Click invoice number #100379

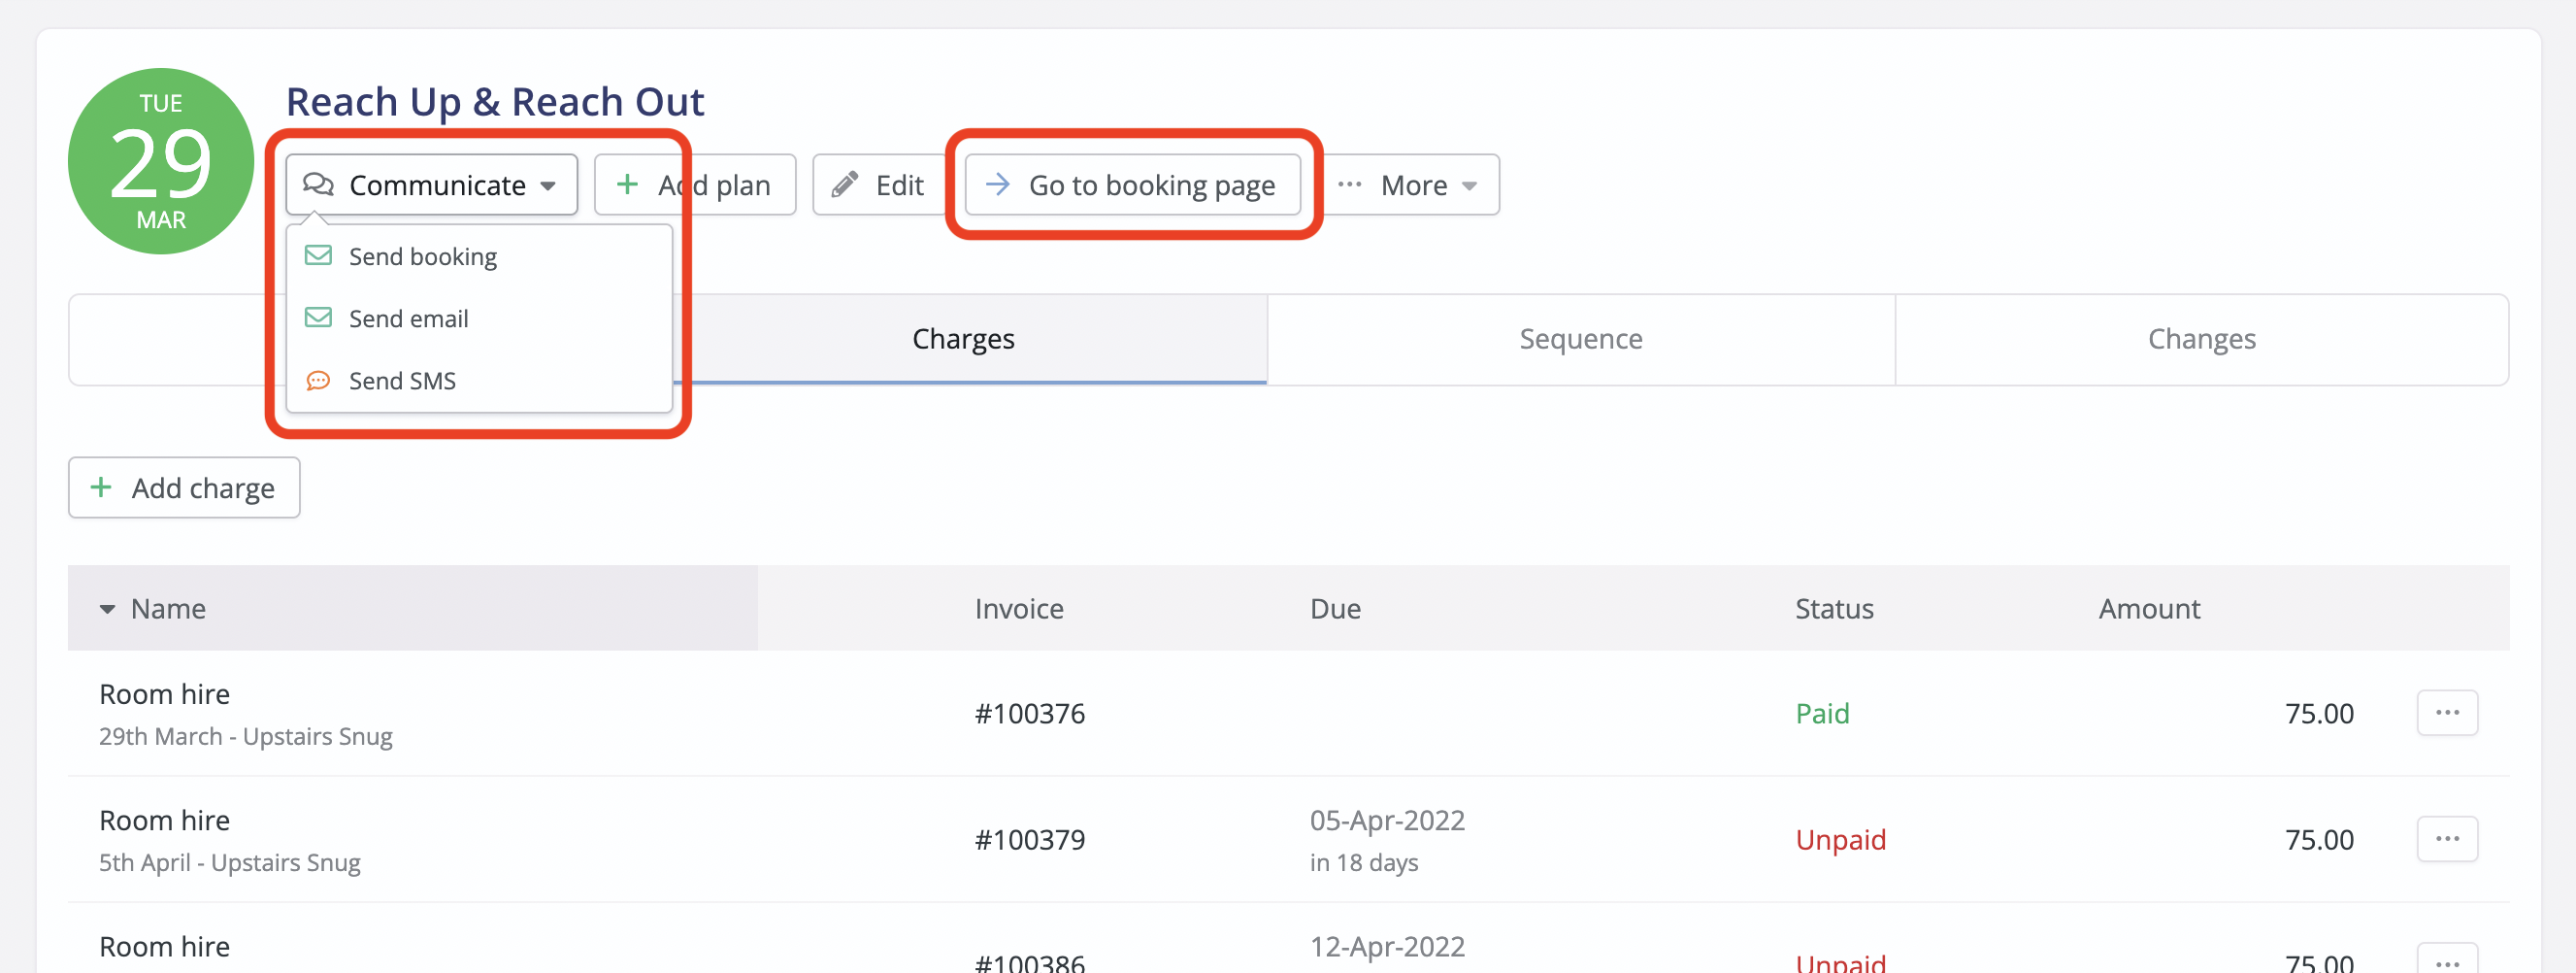(1030, 840)
